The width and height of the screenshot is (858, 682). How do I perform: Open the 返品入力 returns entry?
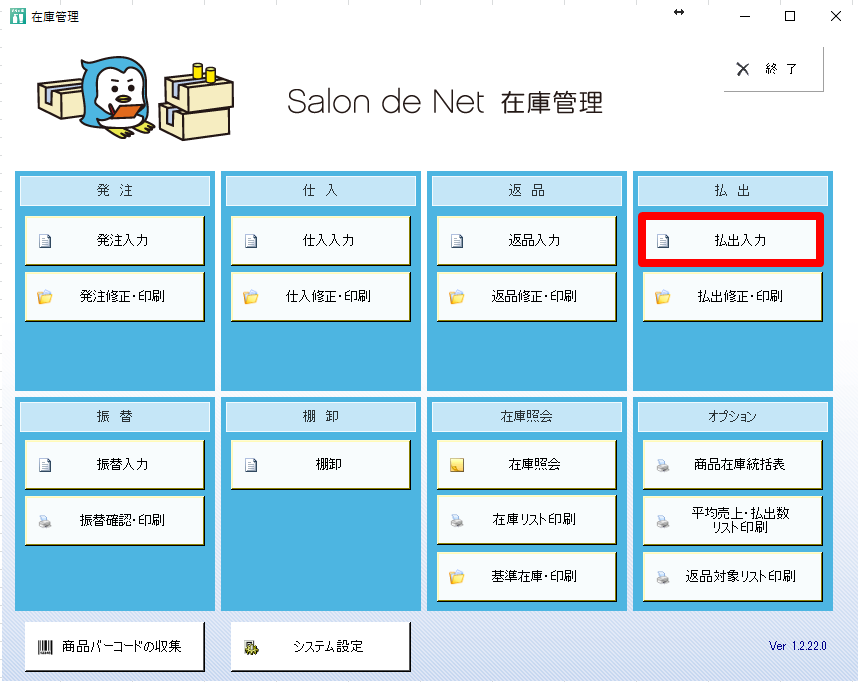pyautogui.click(x=526, y=240)
